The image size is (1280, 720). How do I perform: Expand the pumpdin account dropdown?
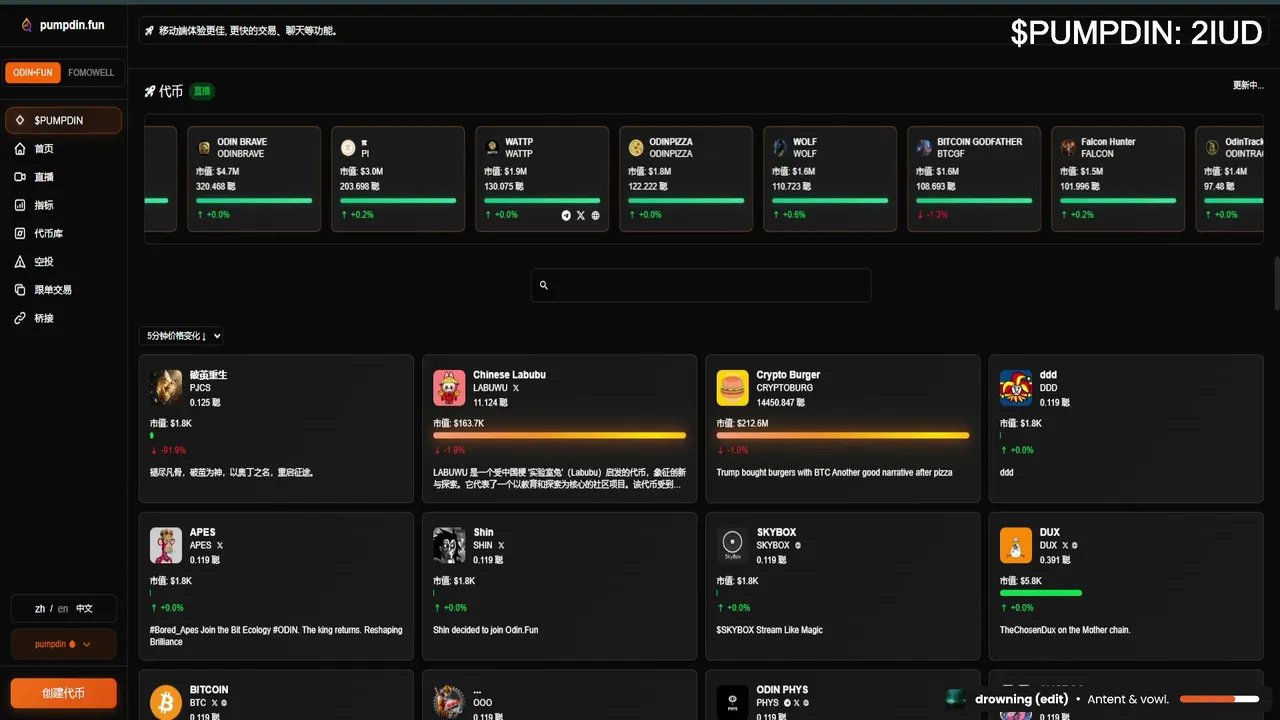click(63, 644)
